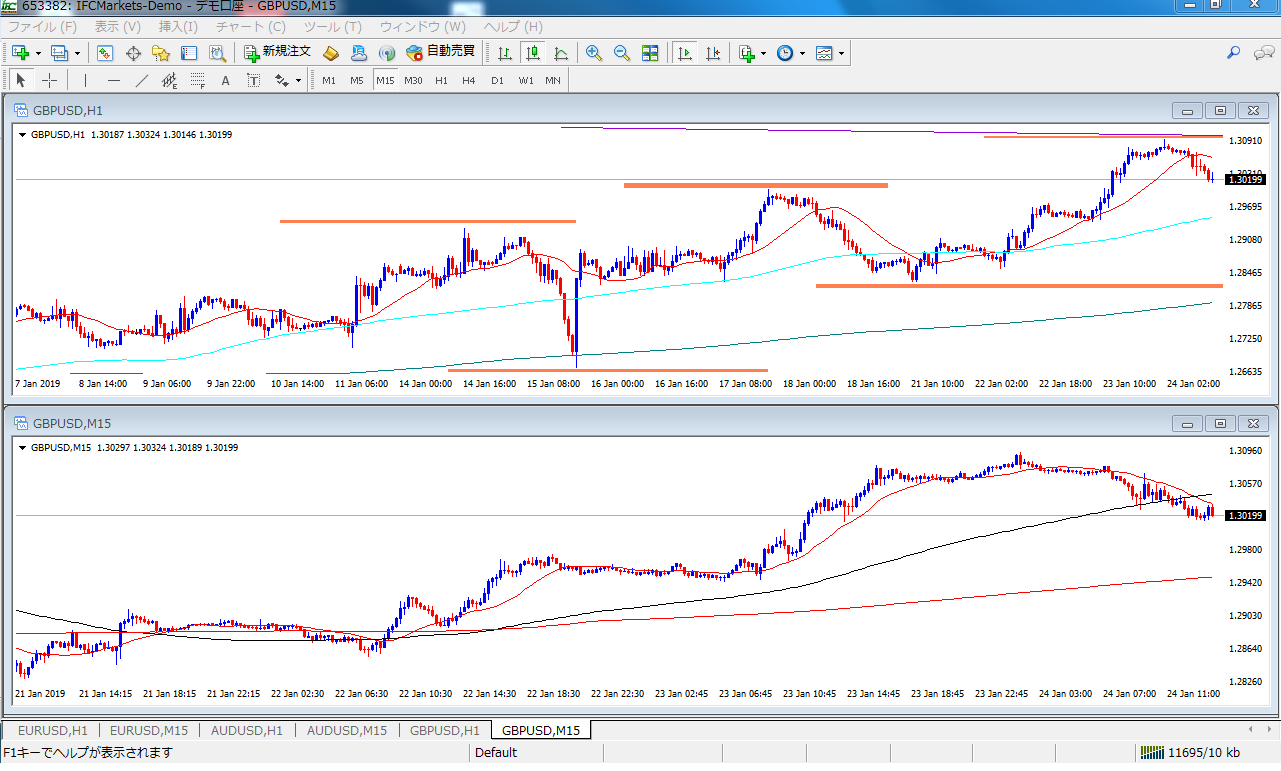Switch chart to MN timeframe
The width and height of the screenshot is (1281, 771).
(553, 80)
